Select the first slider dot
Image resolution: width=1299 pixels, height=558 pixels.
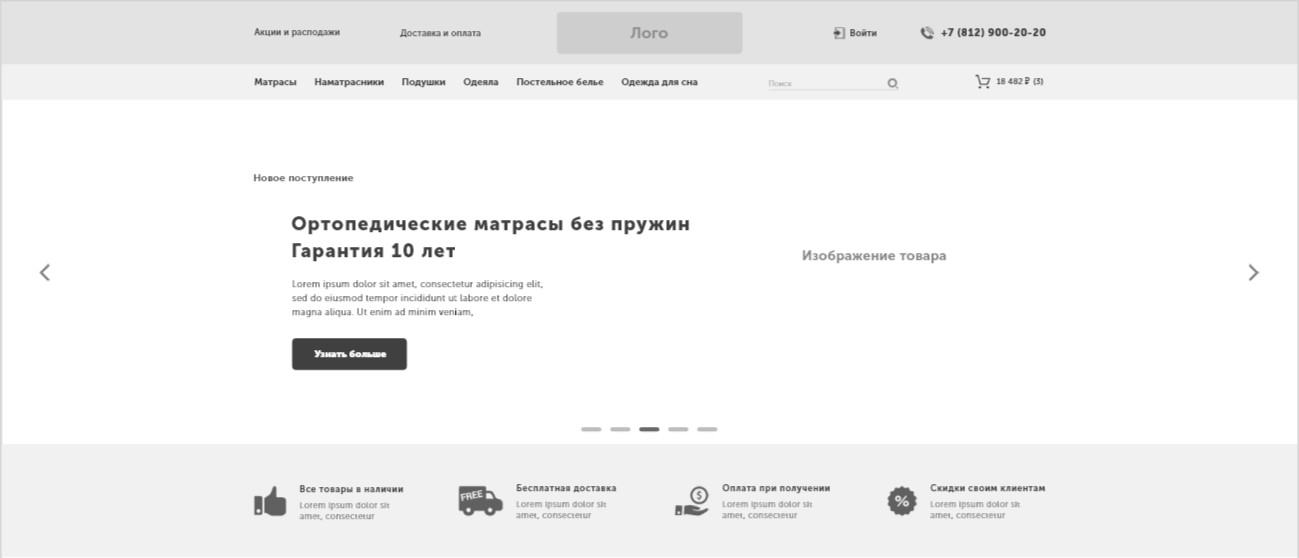(591, 429)
